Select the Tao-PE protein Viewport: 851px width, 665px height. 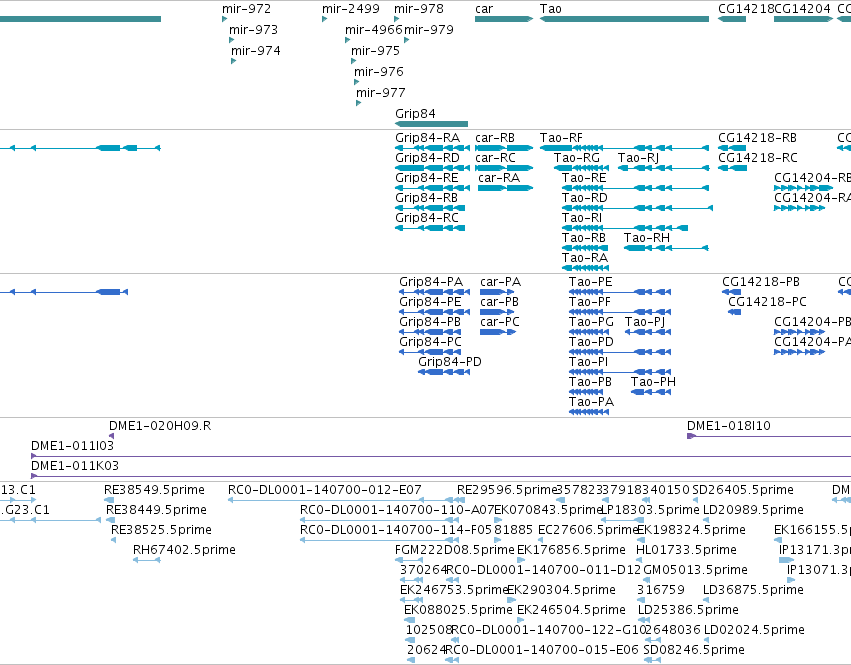click(620, 292)
